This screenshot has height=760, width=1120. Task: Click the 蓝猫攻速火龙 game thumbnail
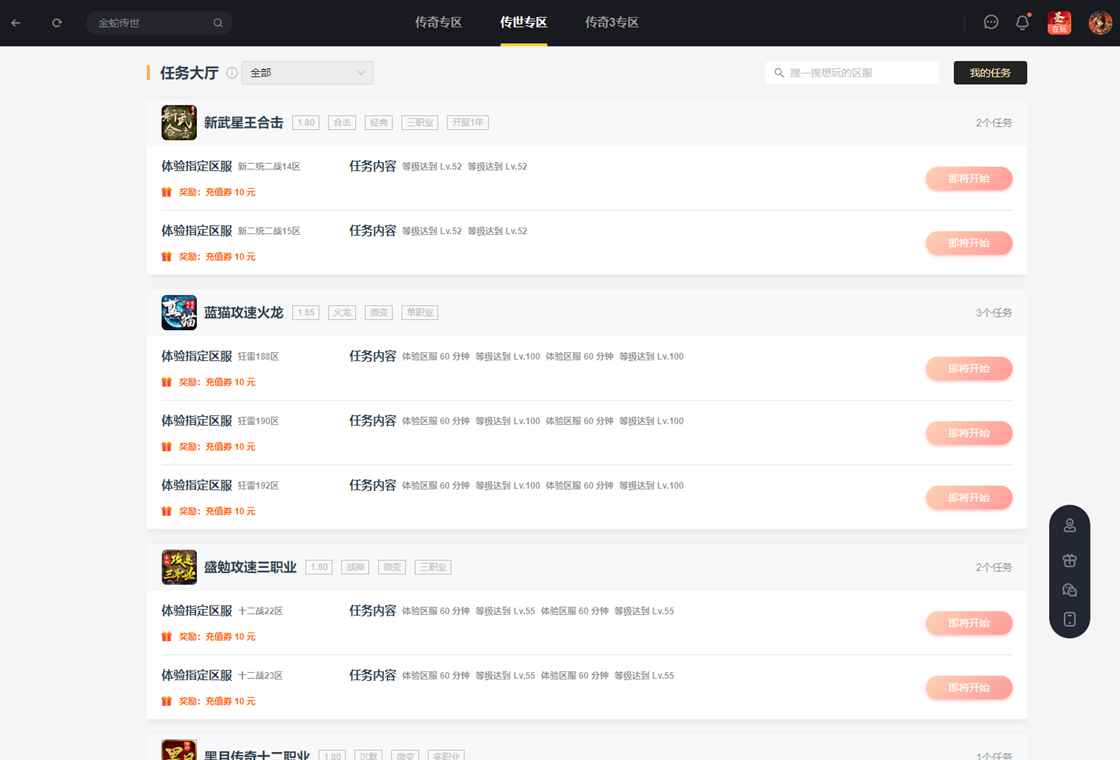[179, 312]
